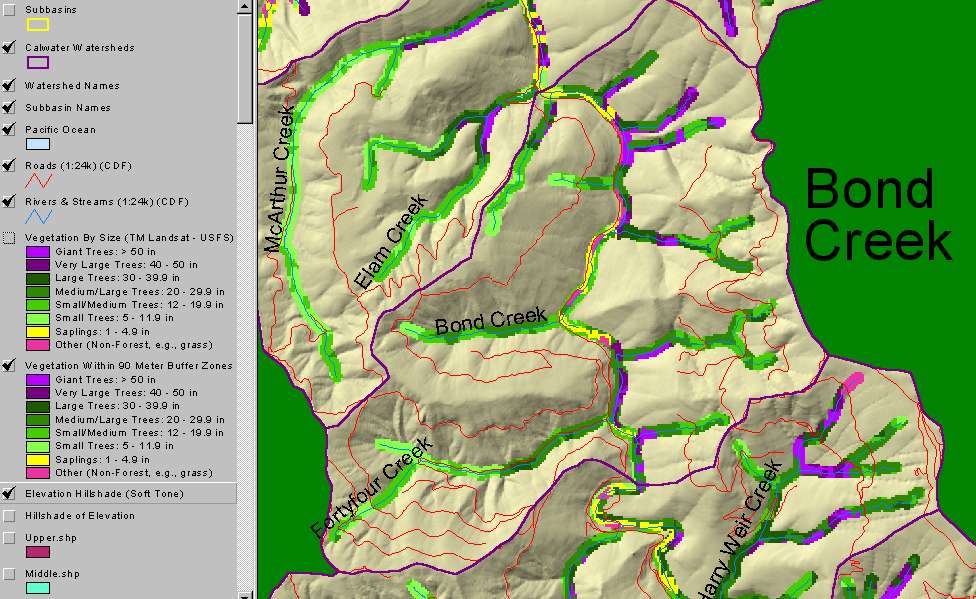The width and height of the screenshot is (976, 599).
Task: Click Medium/Large Trees swatch under Vegetation By Size
Action: (37, 292)
